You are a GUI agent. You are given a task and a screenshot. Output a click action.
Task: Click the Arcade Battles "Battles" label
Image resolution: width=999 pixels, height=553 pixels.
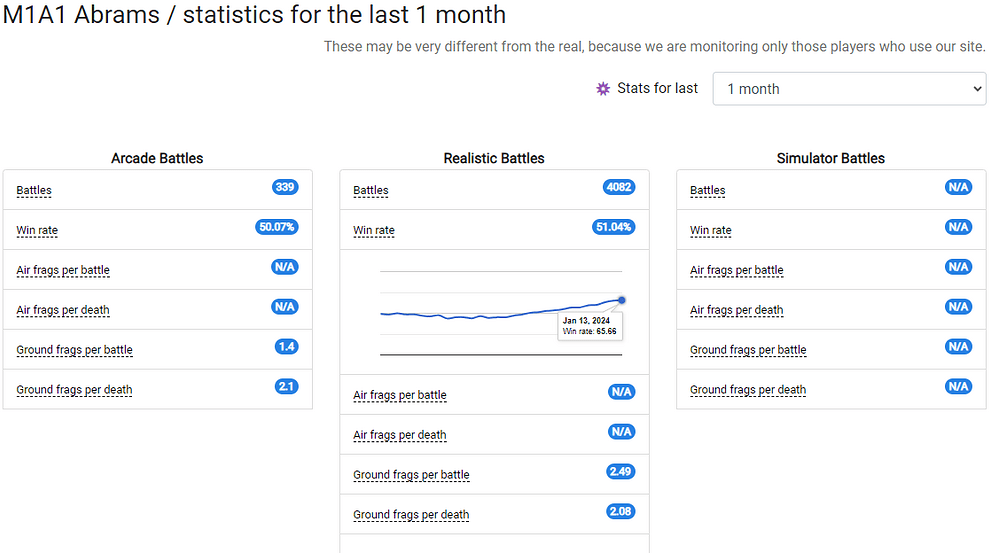[x=34, y=190]
